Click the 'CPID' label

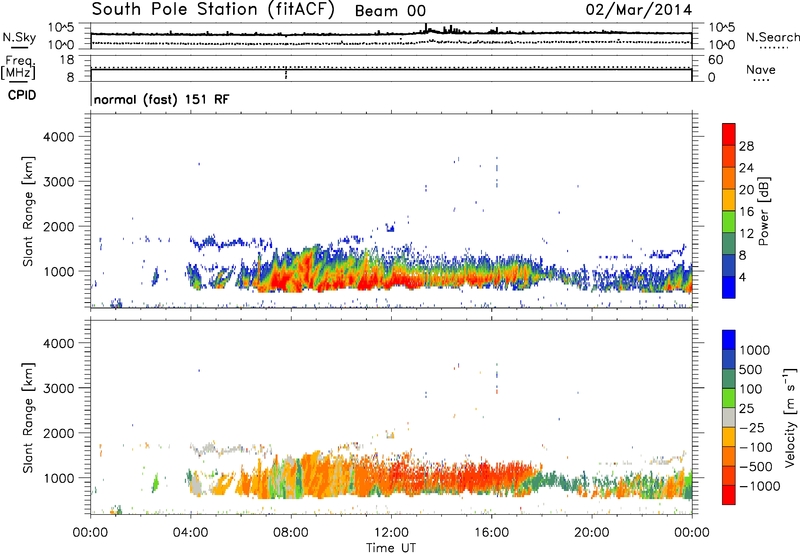(22, 95)
